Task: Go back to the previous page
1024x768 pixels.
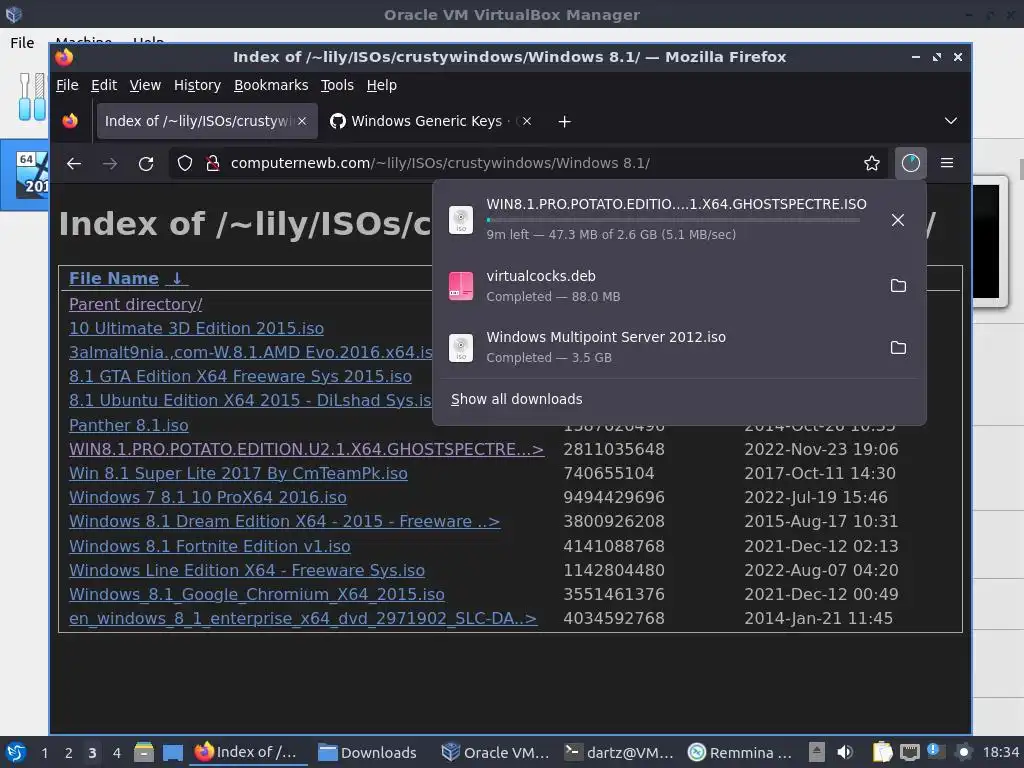Action: [x=74, y=163]
